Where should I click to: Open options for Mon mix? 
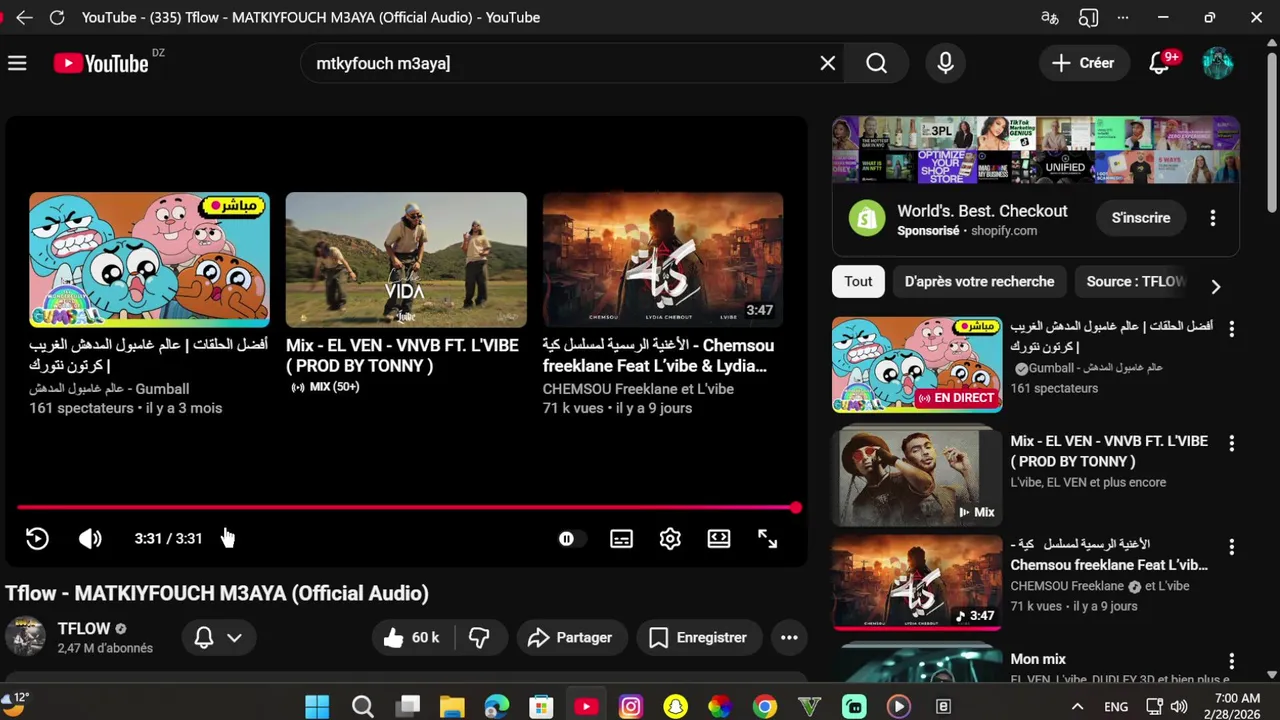click(x=1231, y=661)
